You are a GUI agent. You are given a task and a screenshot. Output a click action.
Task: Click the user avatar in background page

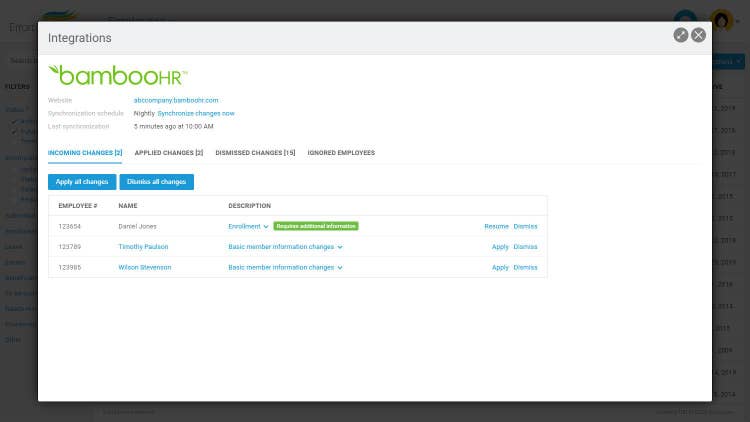721,20
